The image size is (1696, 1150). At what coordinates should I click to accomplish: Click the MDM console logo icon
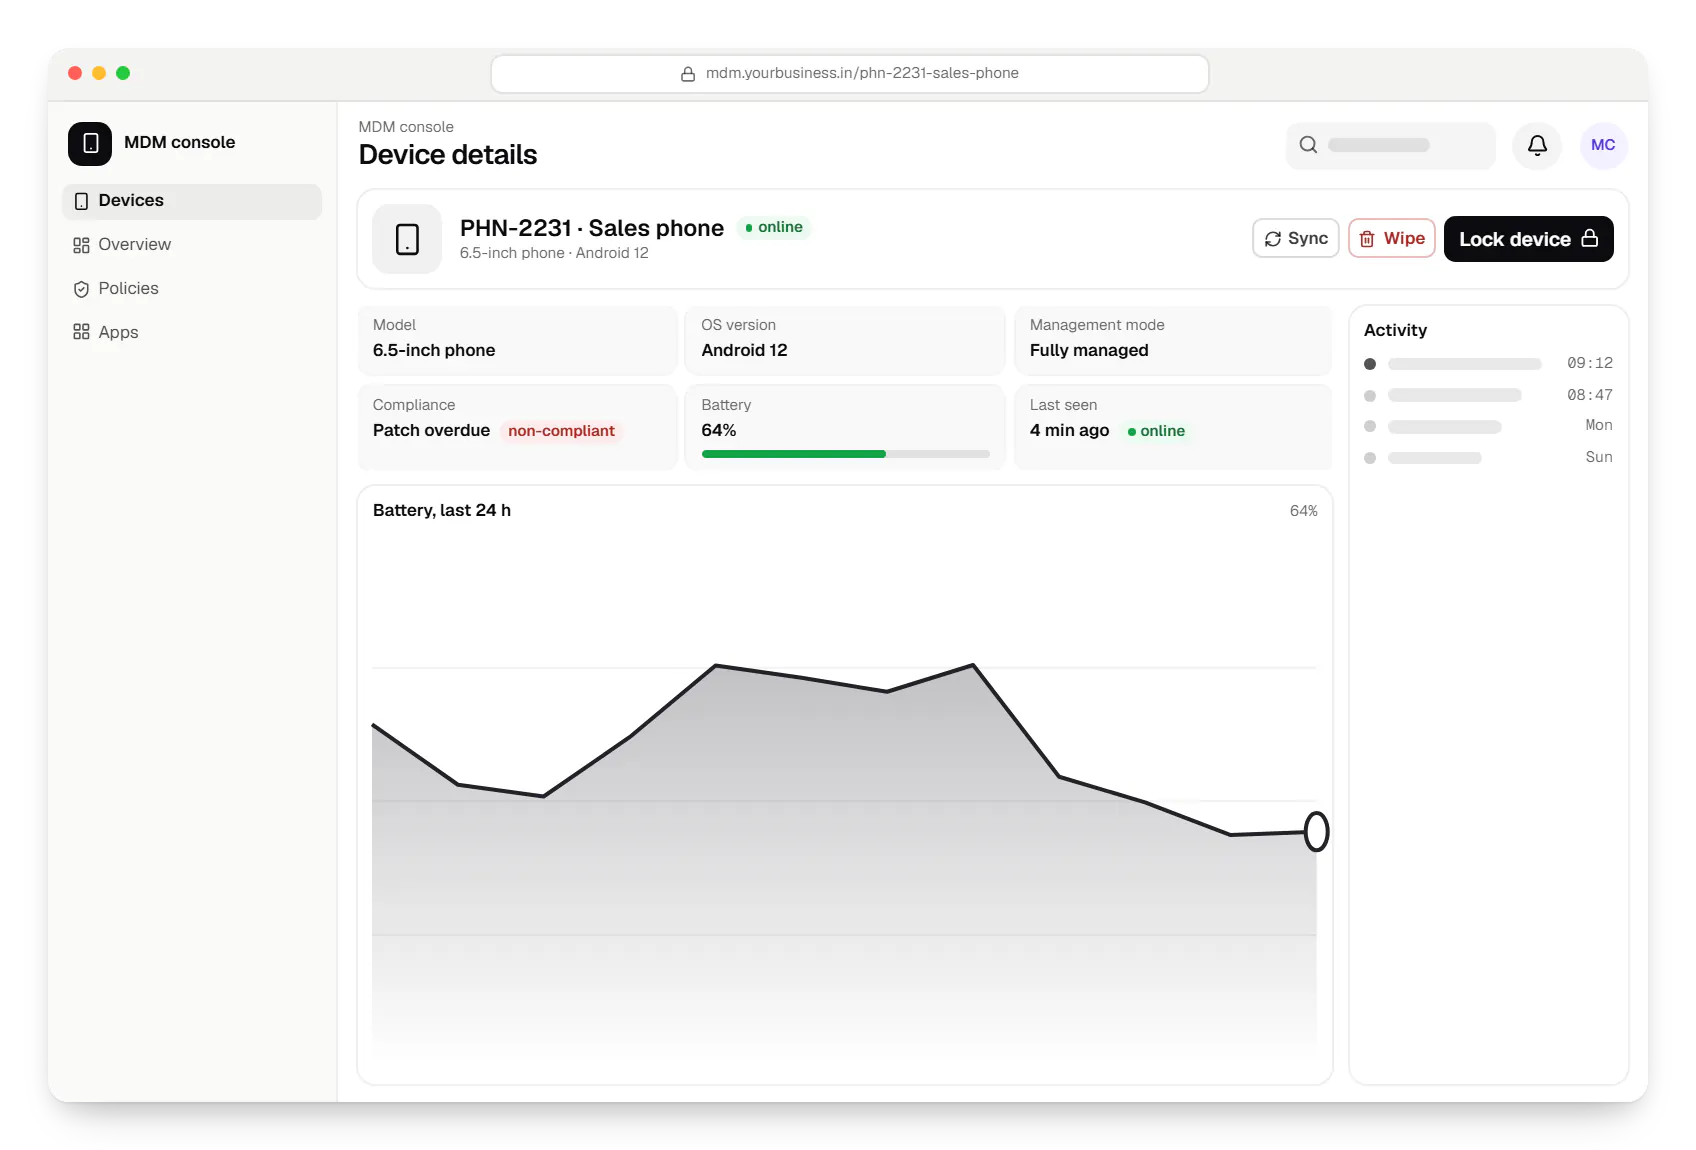coord(90,143)
